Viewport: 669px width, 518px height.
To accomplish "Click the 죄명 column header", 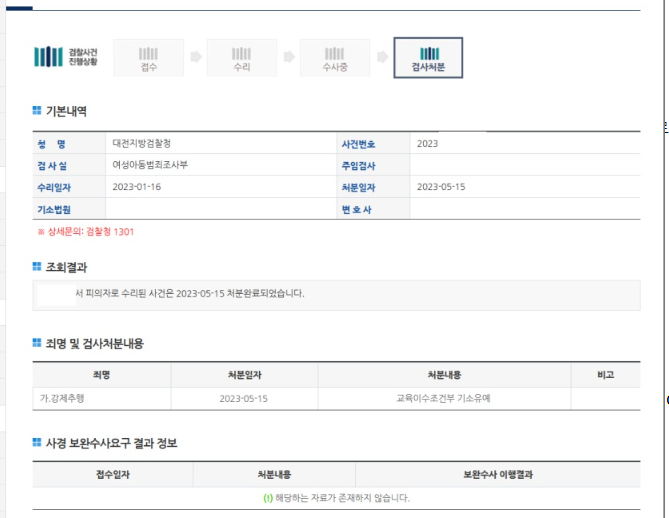I will [101, 375].
